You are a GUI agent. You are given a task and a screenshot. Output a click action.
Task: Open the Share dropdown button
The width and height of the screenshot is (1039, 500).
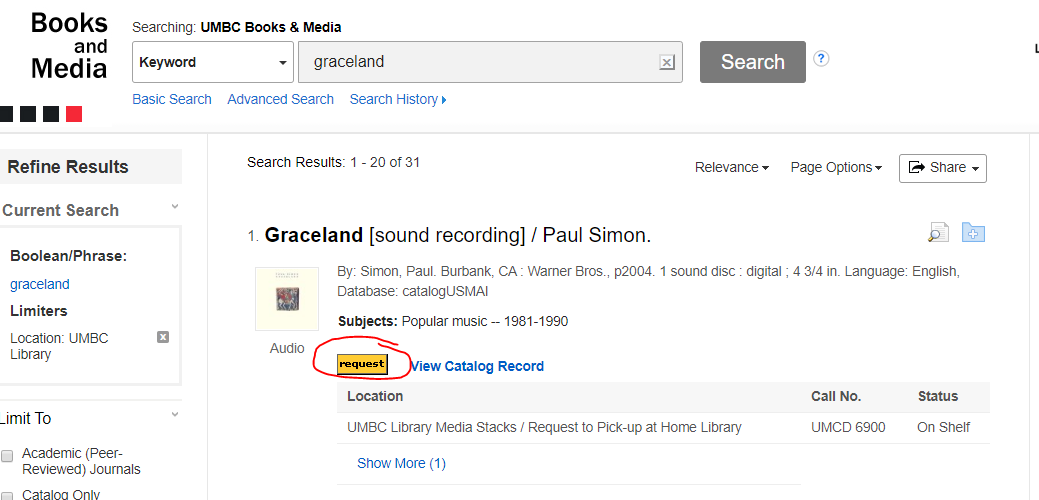[x=942, y=168]
